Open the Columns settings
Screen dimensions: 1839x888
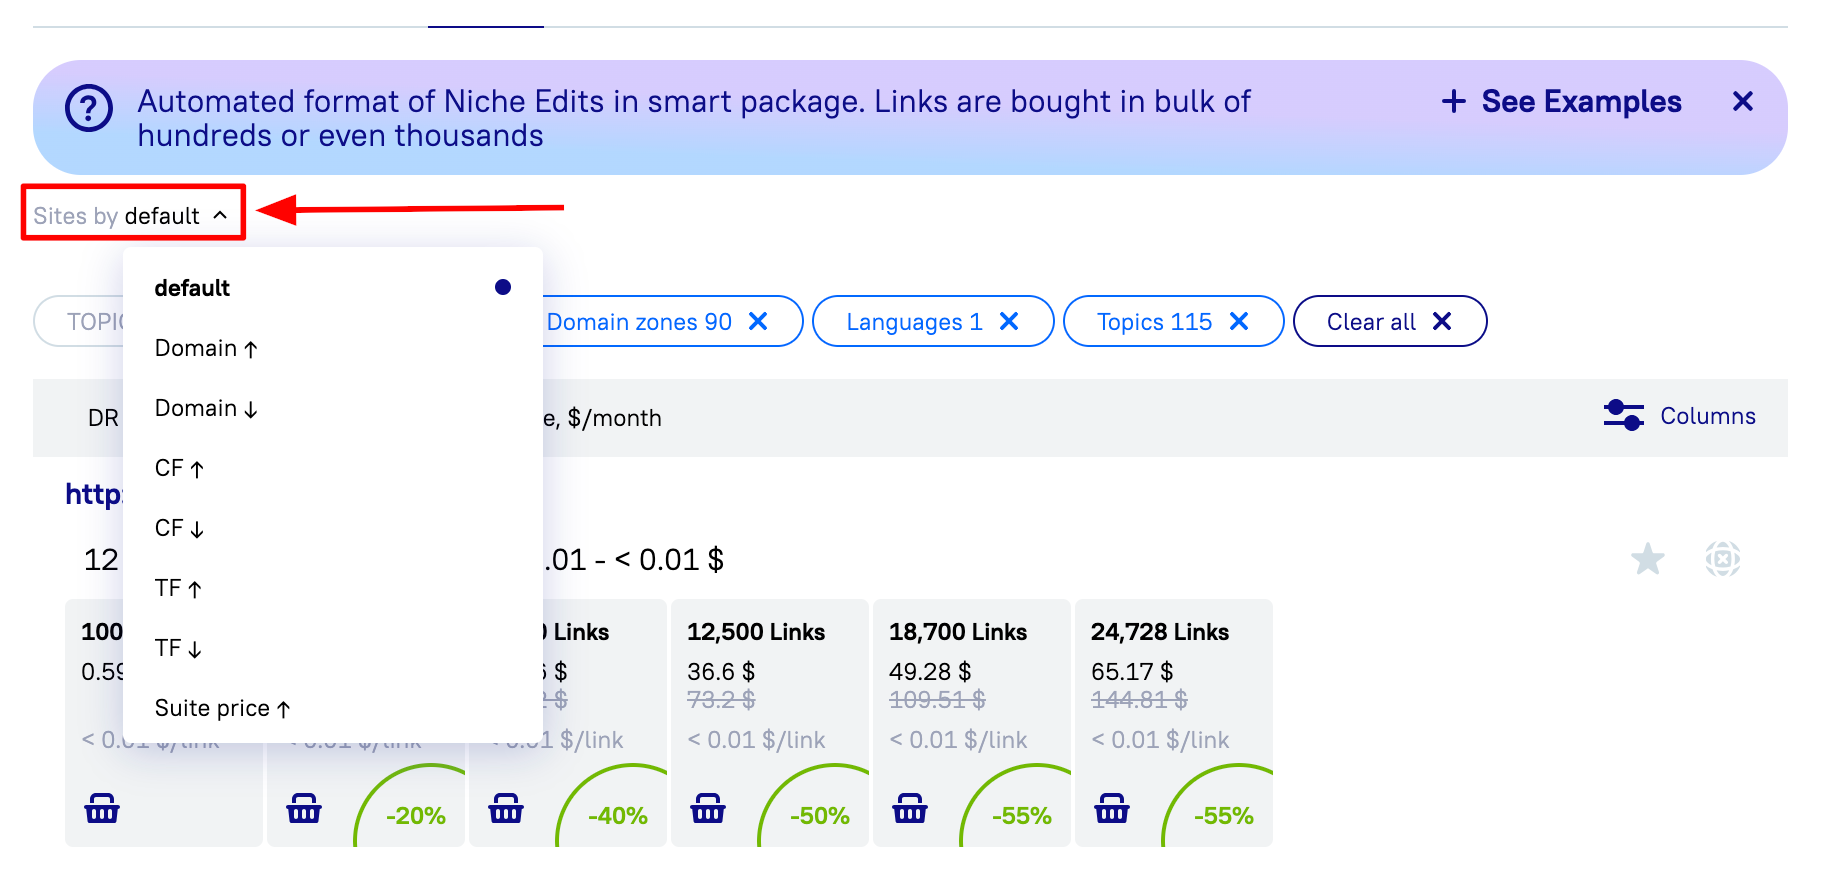(x=1680, y=416)
